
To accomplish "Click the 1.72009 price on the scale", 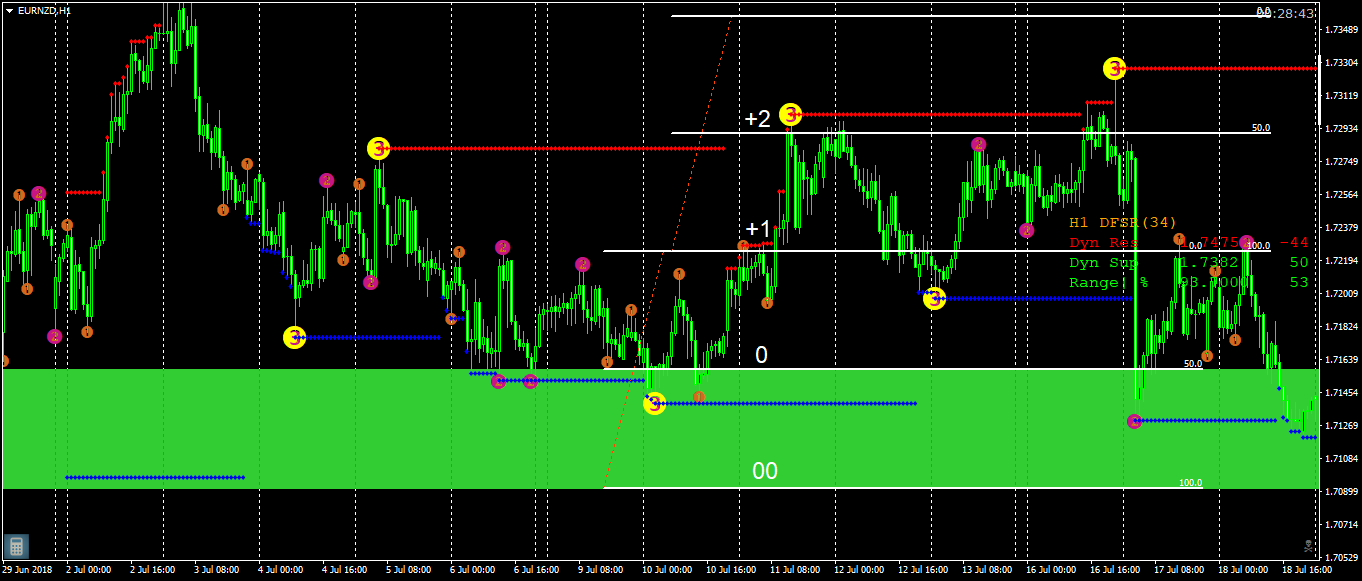I will (1341, 294).
